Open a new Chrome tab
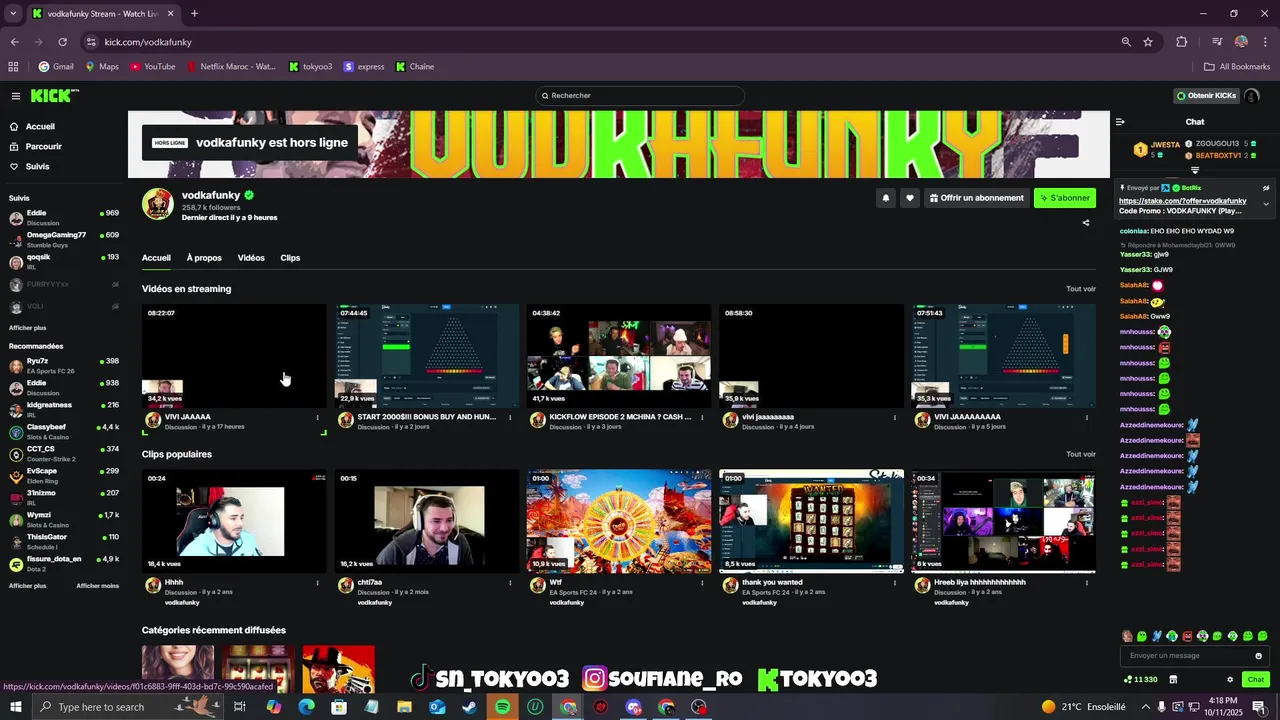 point(194,14)
